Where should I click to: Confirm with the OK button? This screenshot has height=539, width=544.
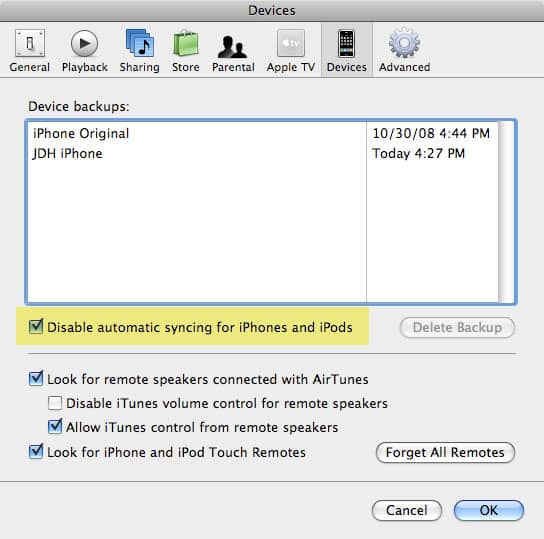(488, 510)
